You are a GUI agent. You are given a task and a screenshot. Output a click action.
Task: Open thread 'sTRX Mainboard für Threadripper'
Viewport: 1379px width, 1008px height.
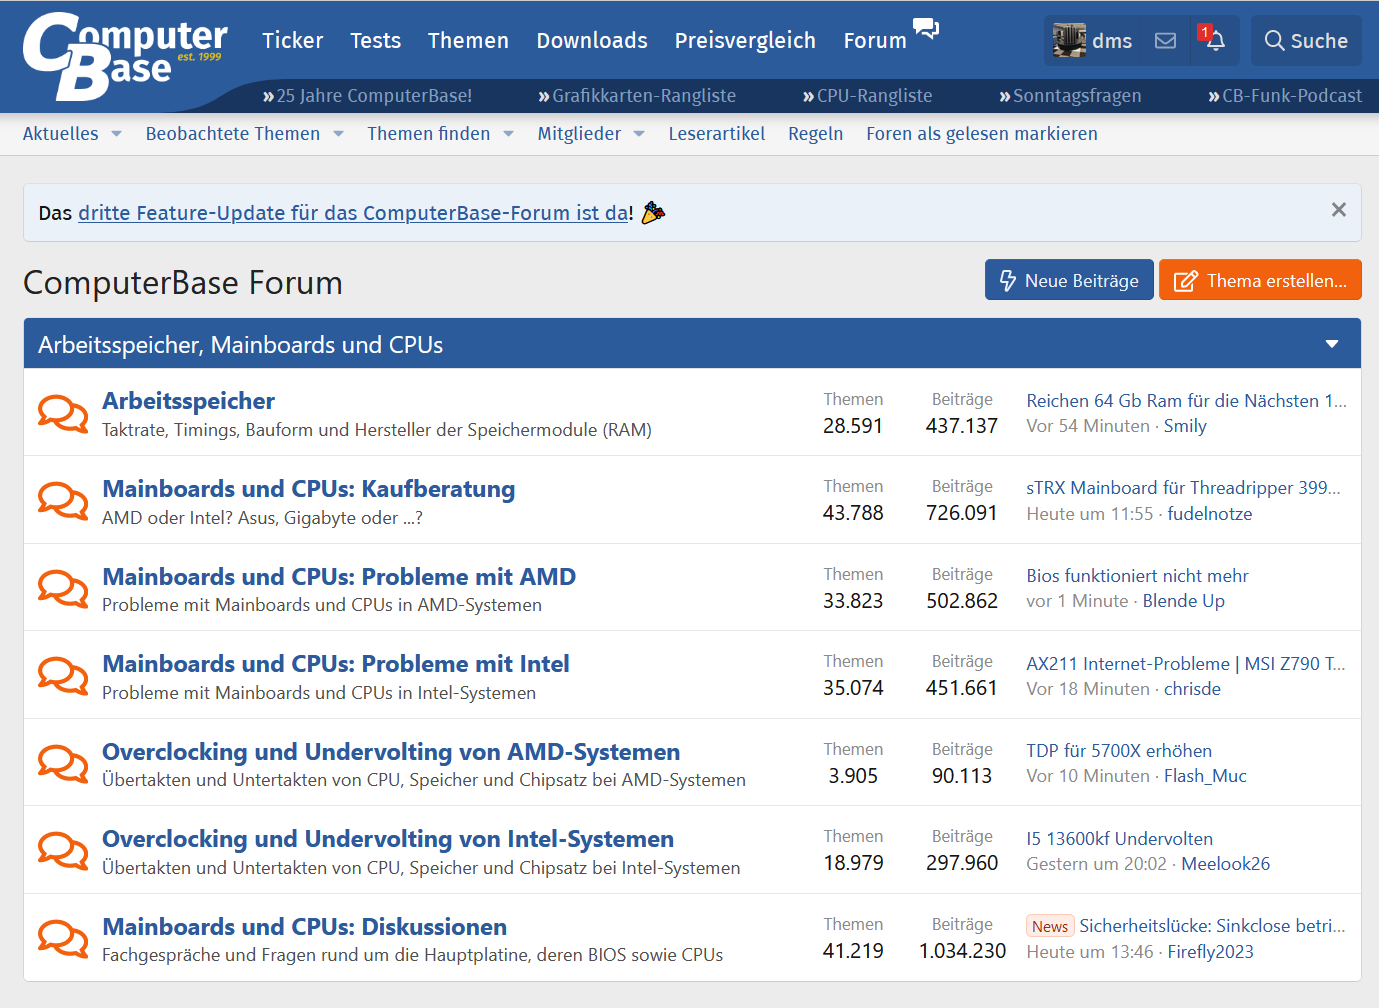[1183, 488]
